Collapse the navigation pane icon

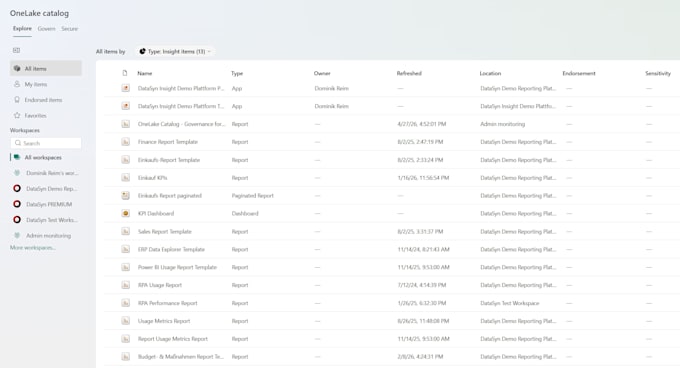tap(16, 50)
